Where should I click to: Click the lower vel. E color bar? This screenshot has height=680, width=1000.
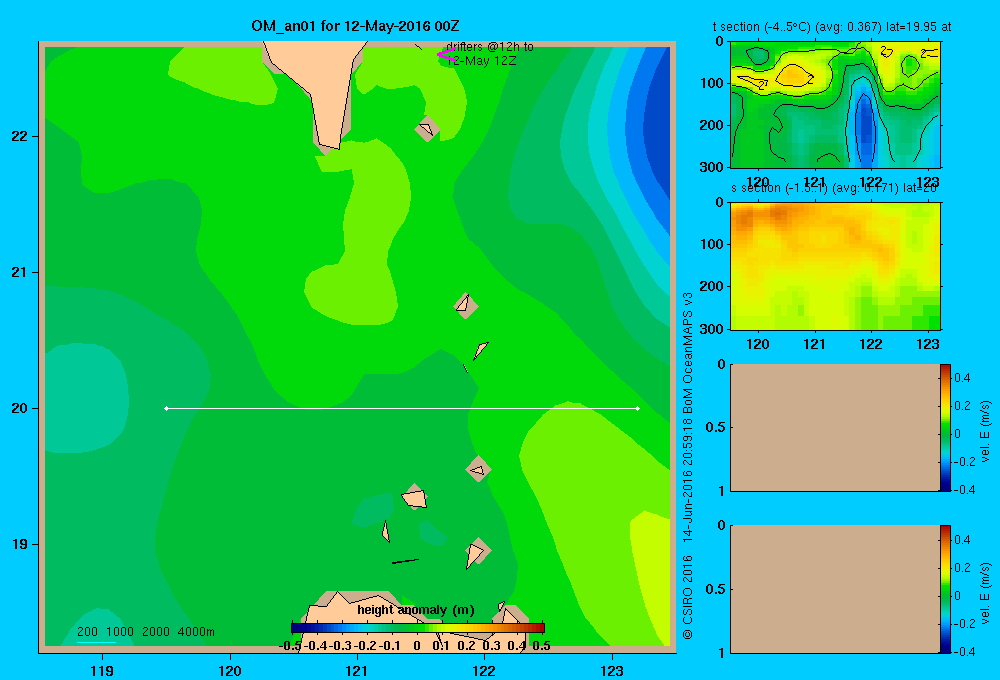(945, 589)
